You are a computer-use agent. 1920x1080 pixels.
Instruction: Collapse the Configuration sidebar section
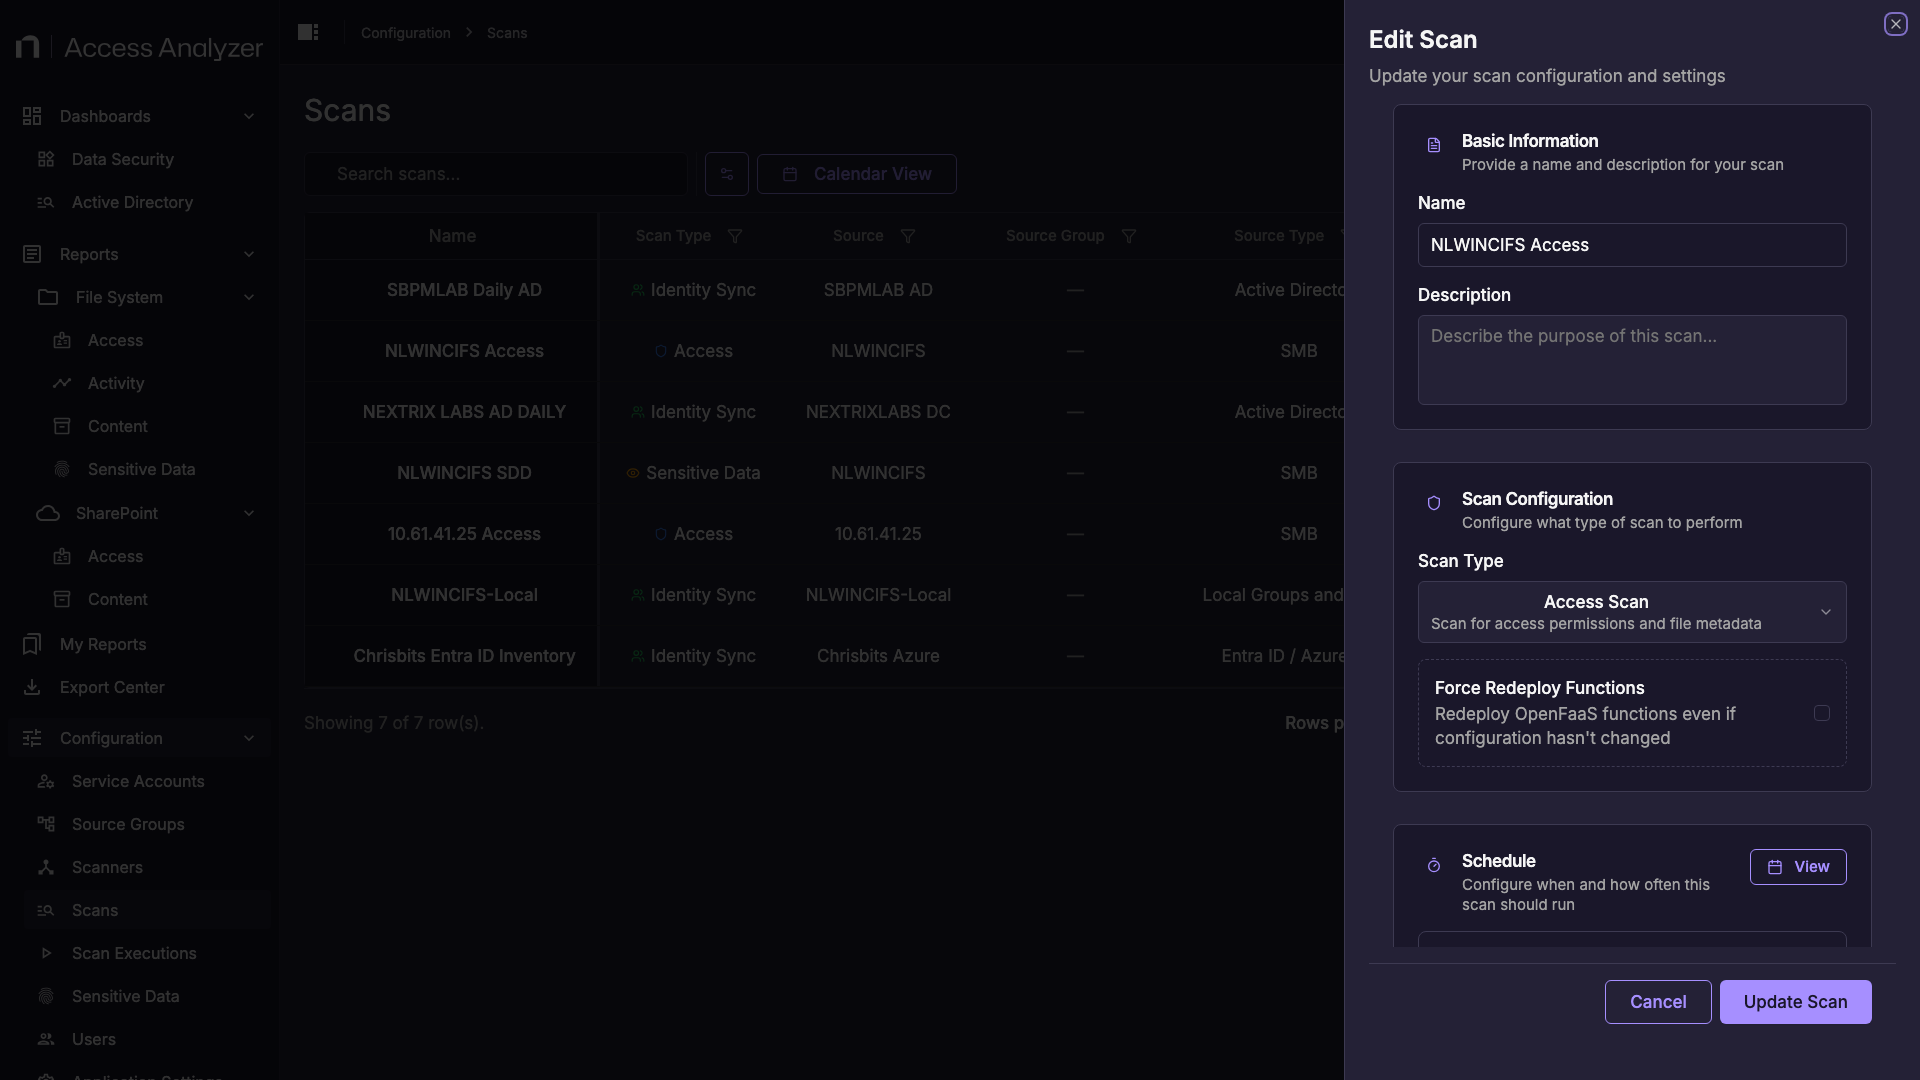pos(249,738)
